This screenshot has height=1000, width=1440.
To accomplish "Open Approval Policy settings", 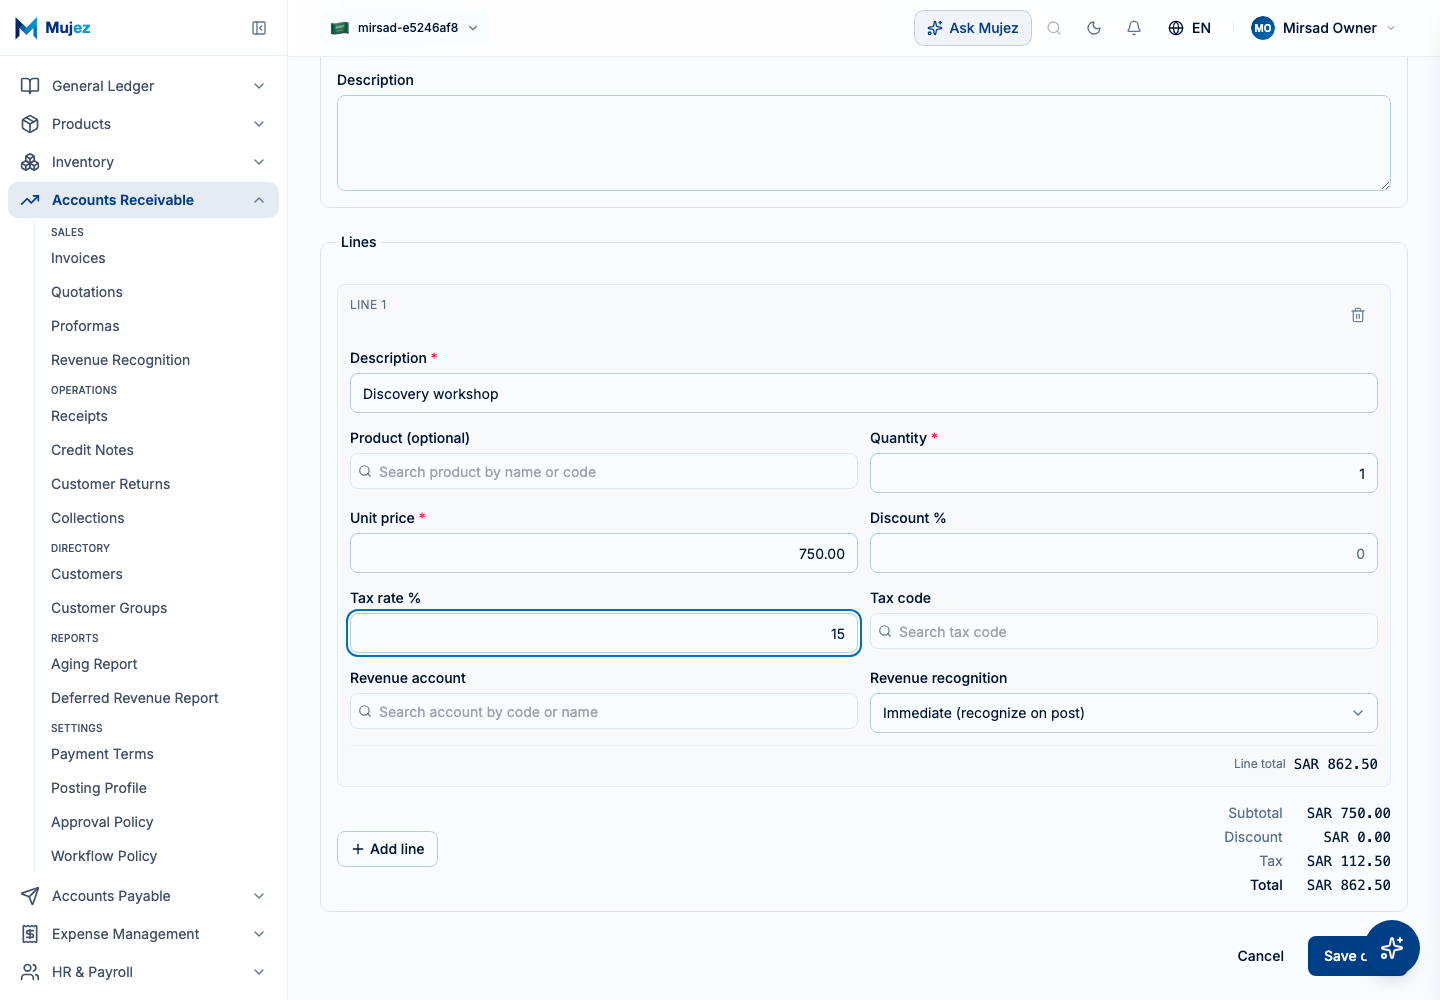I will coord(102,822).
